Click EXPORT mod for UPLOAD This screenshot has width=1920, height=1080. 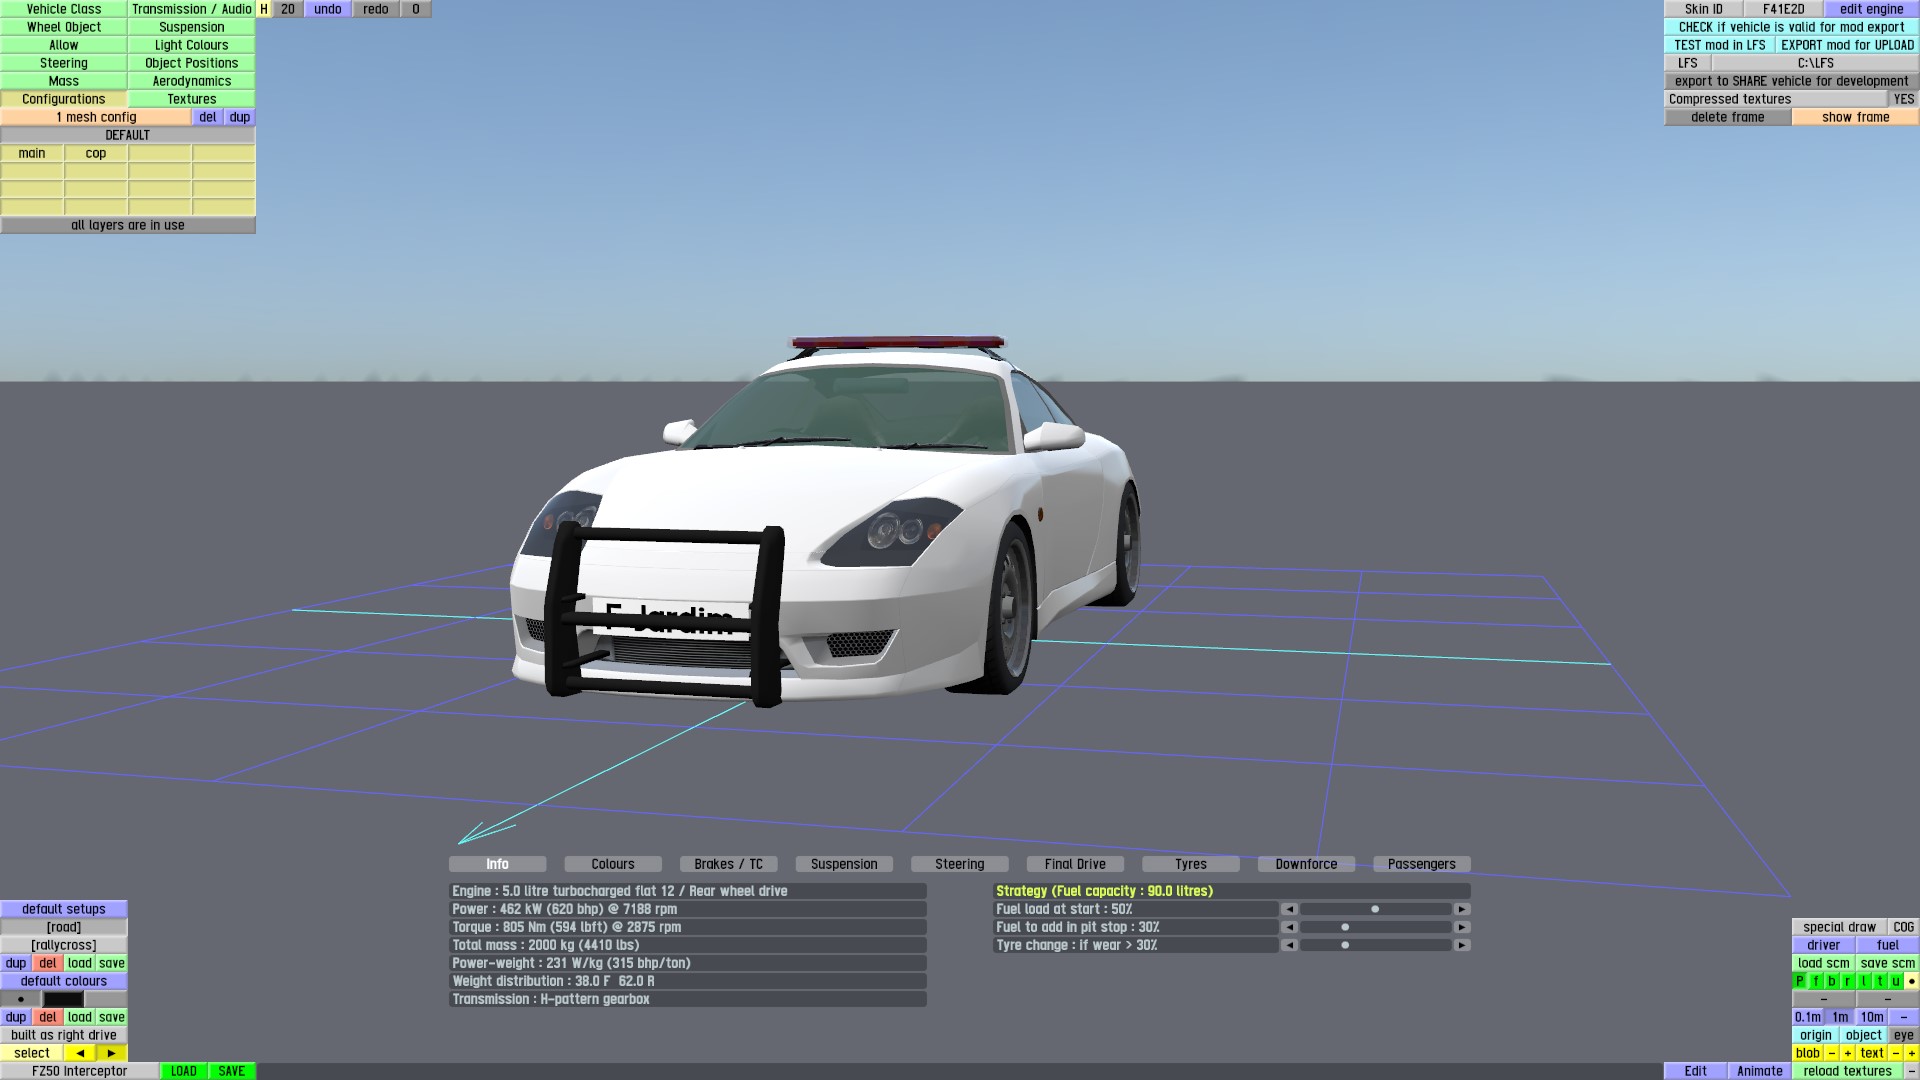click(x=1847, y=45)
